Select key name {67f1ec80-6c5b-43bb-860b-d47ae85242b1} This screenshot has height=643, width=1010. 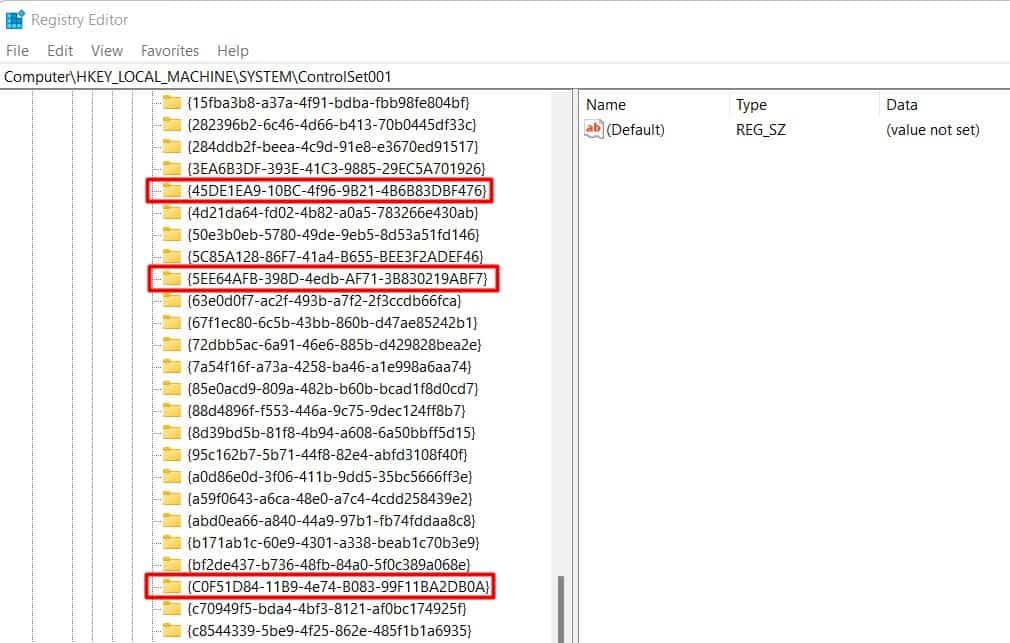click(332, 322)
